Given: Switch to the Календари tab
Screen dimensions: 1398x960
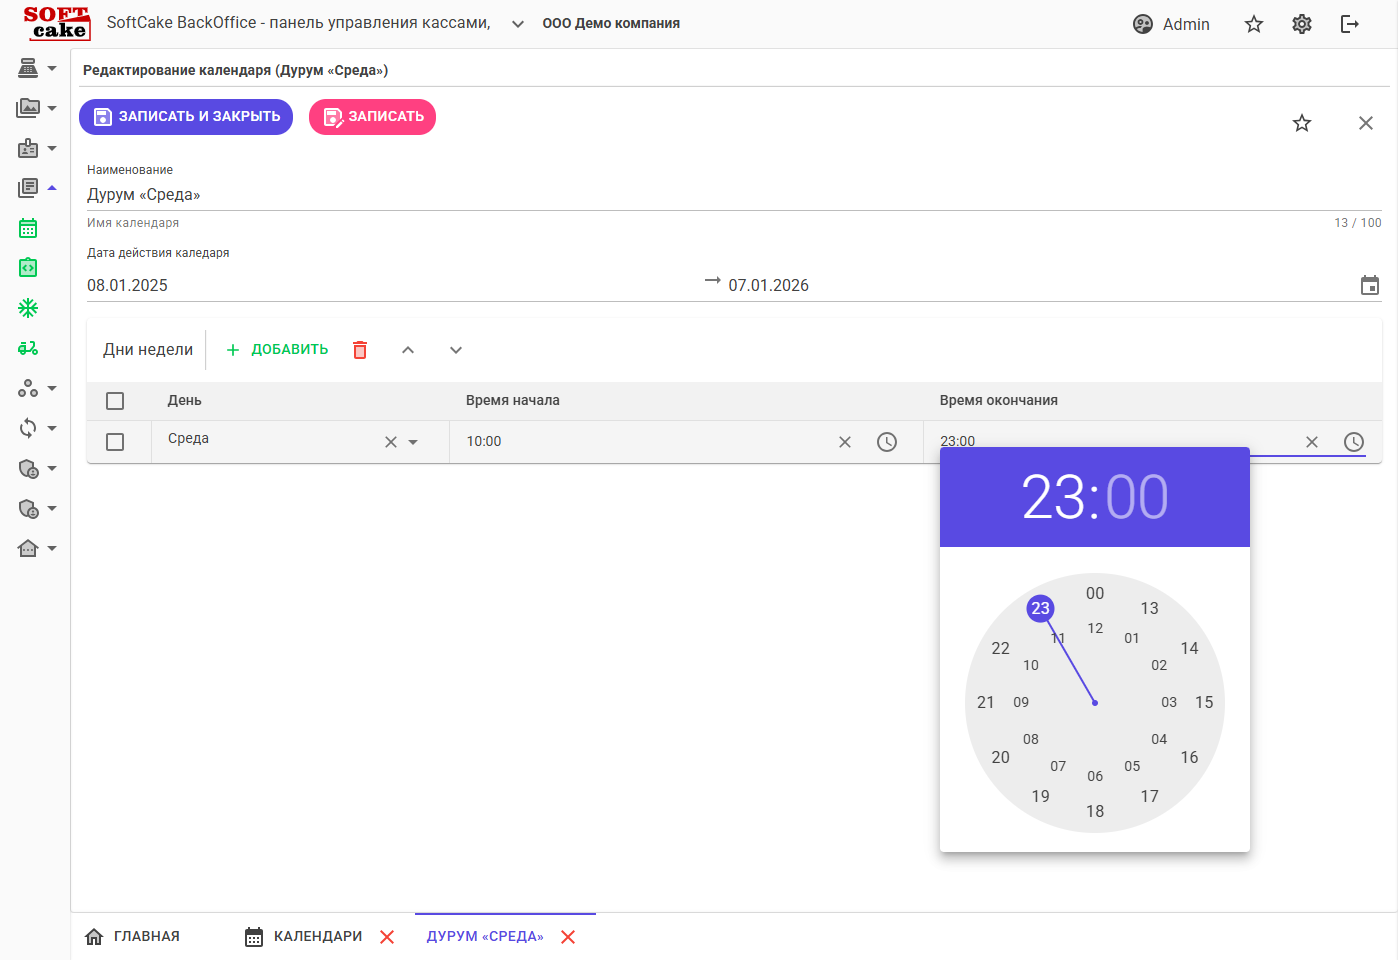Looking at the screenshot, I should coord(317,937).
